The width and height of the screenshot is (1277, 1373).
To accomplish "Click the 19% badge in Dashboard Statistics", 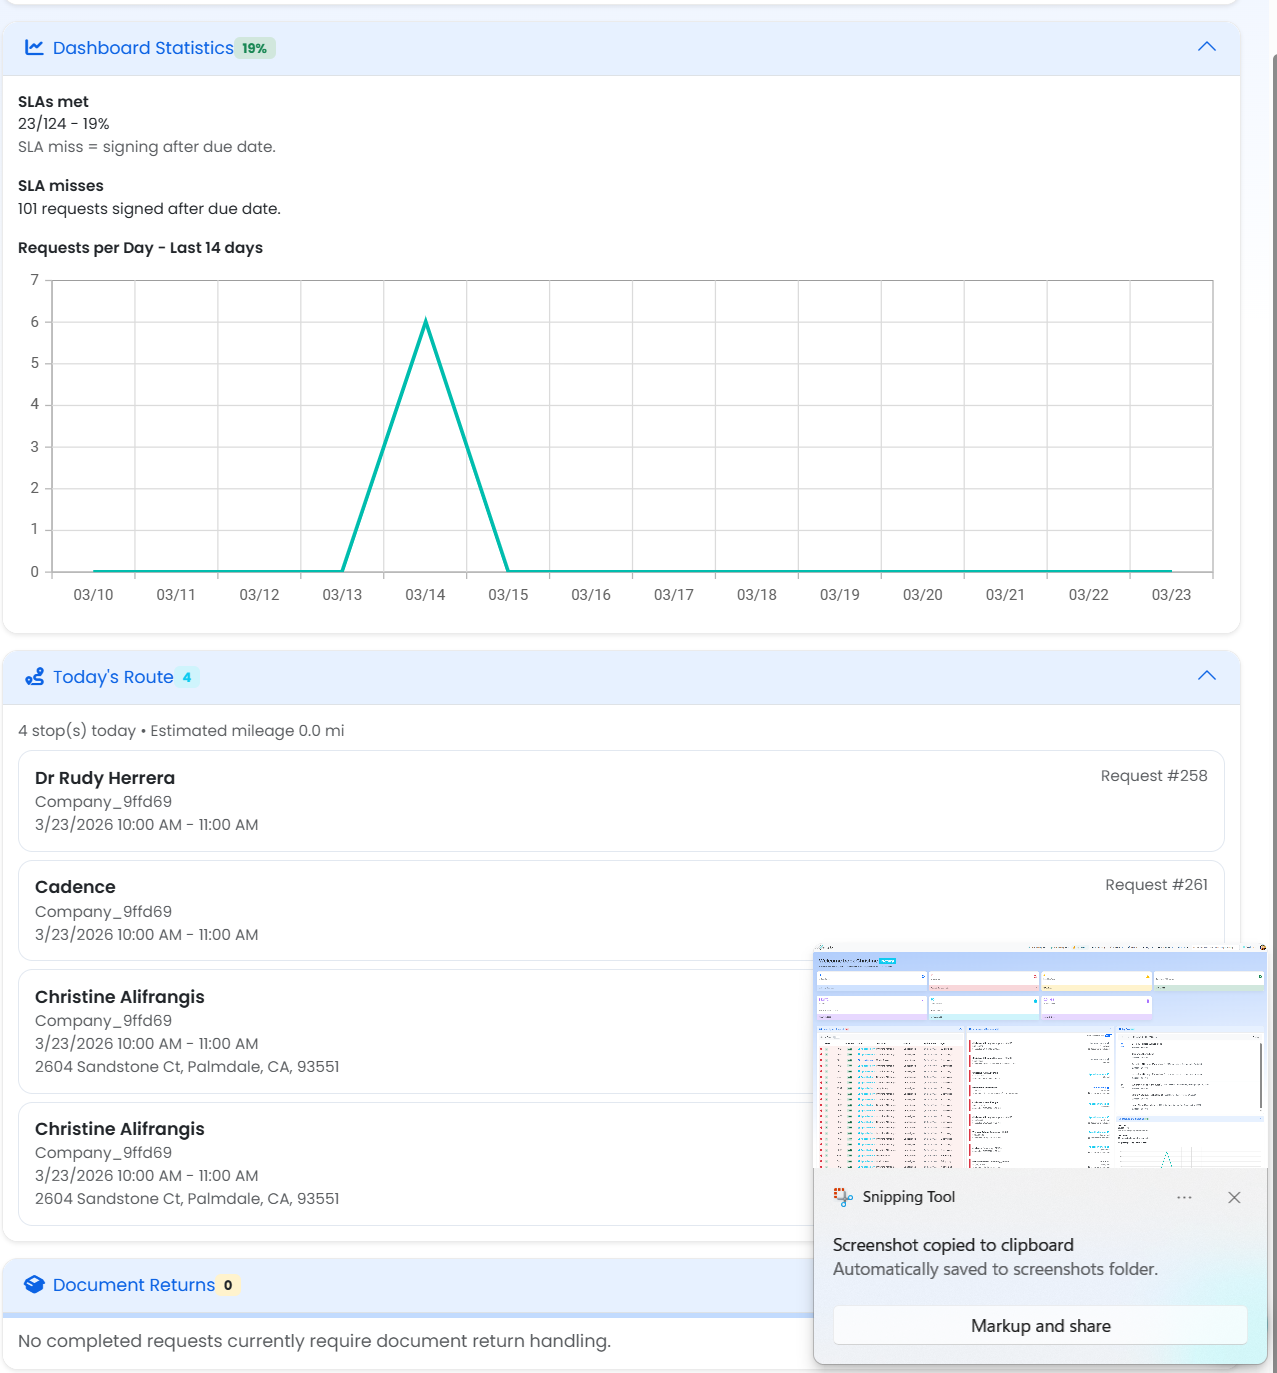I will [x=255, y=48].
